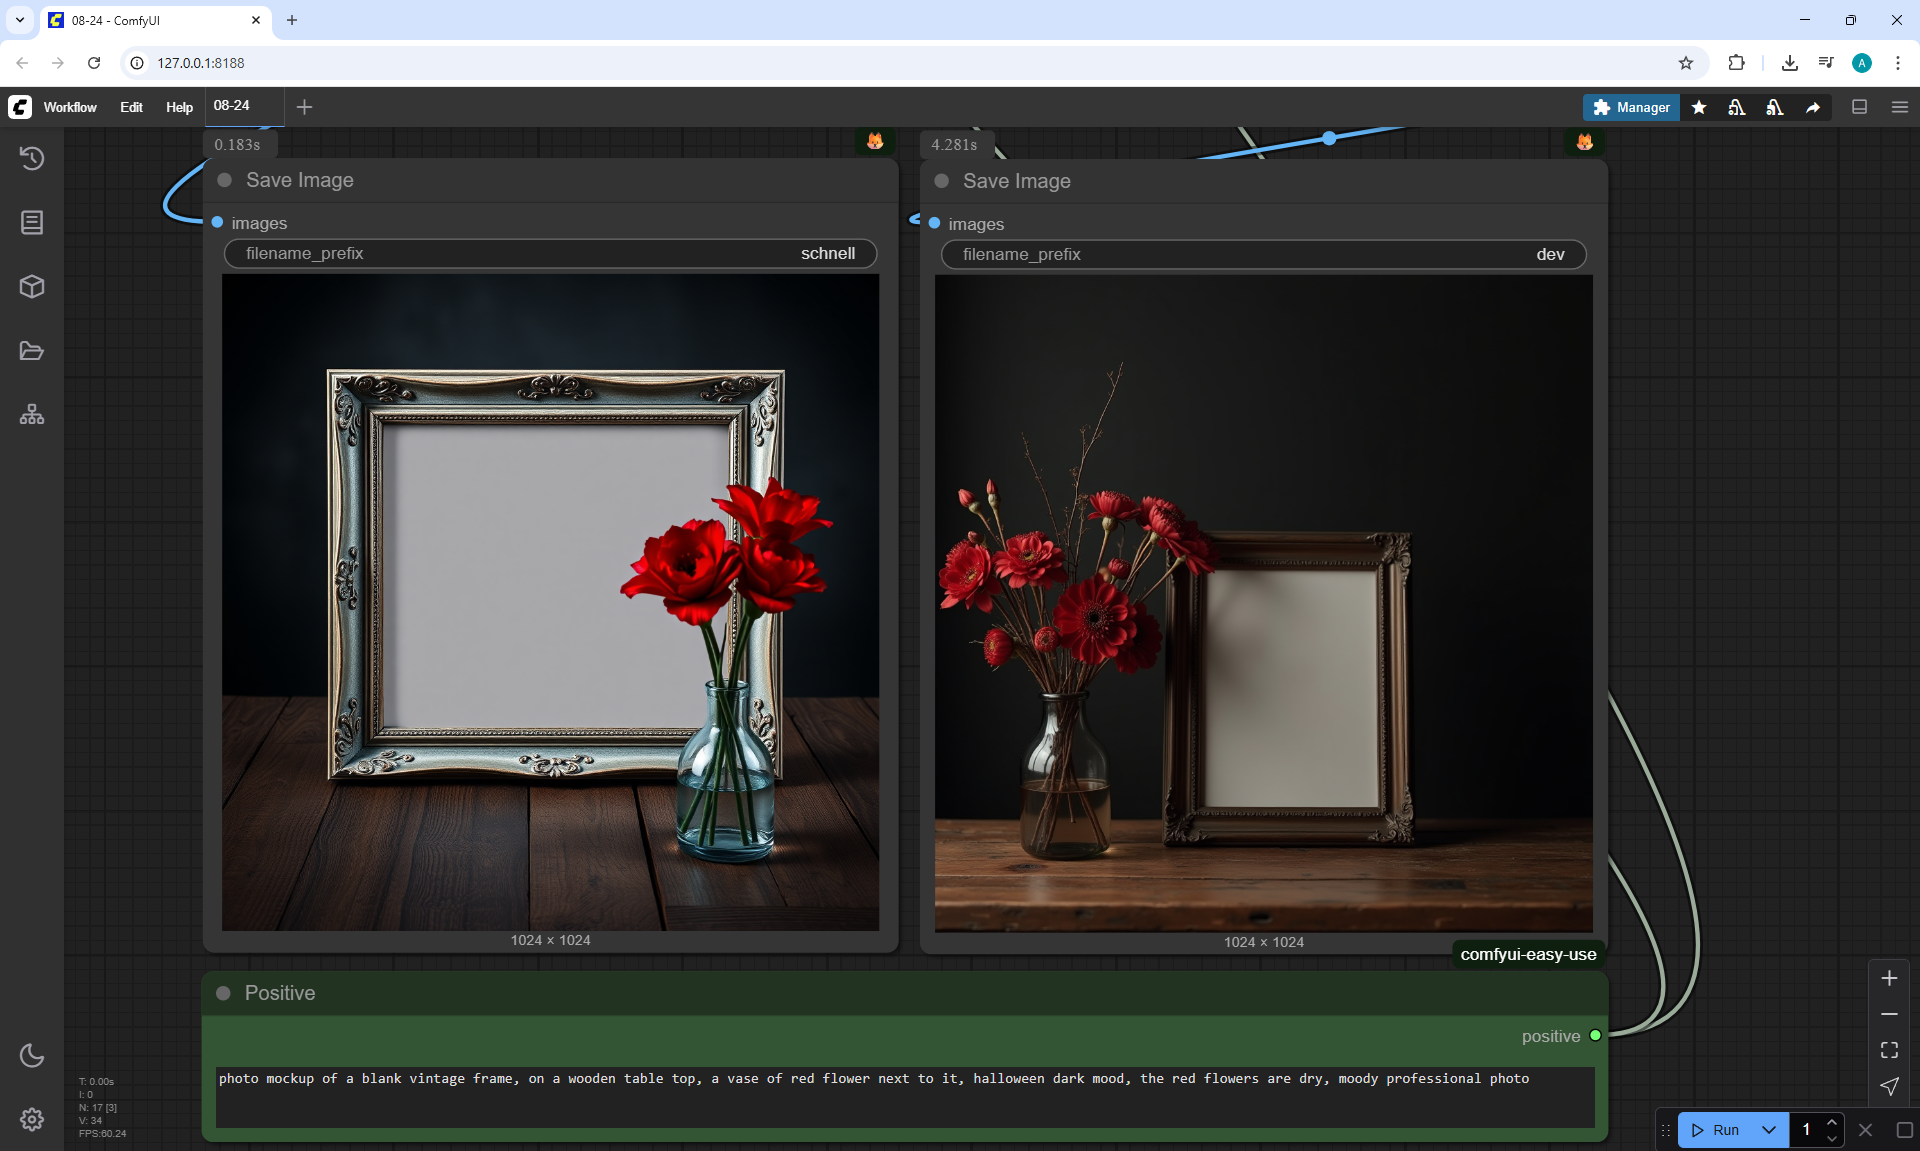
Task: Click the zoom in plus button
Action: tap(1889, 978)
